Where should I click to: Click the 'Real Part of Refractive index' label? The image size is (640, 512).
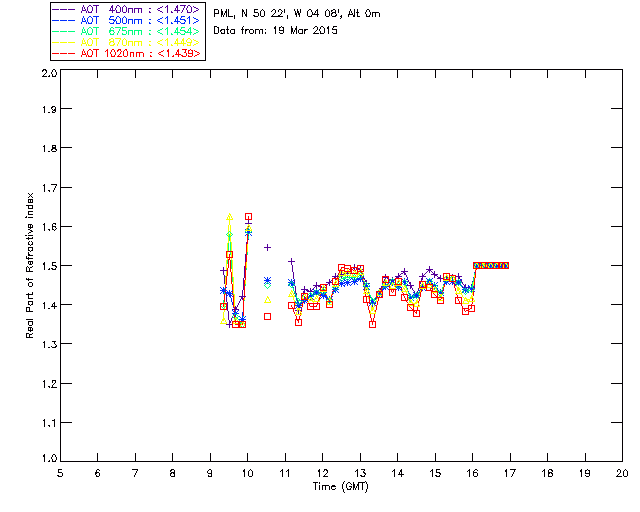(30, 265)
